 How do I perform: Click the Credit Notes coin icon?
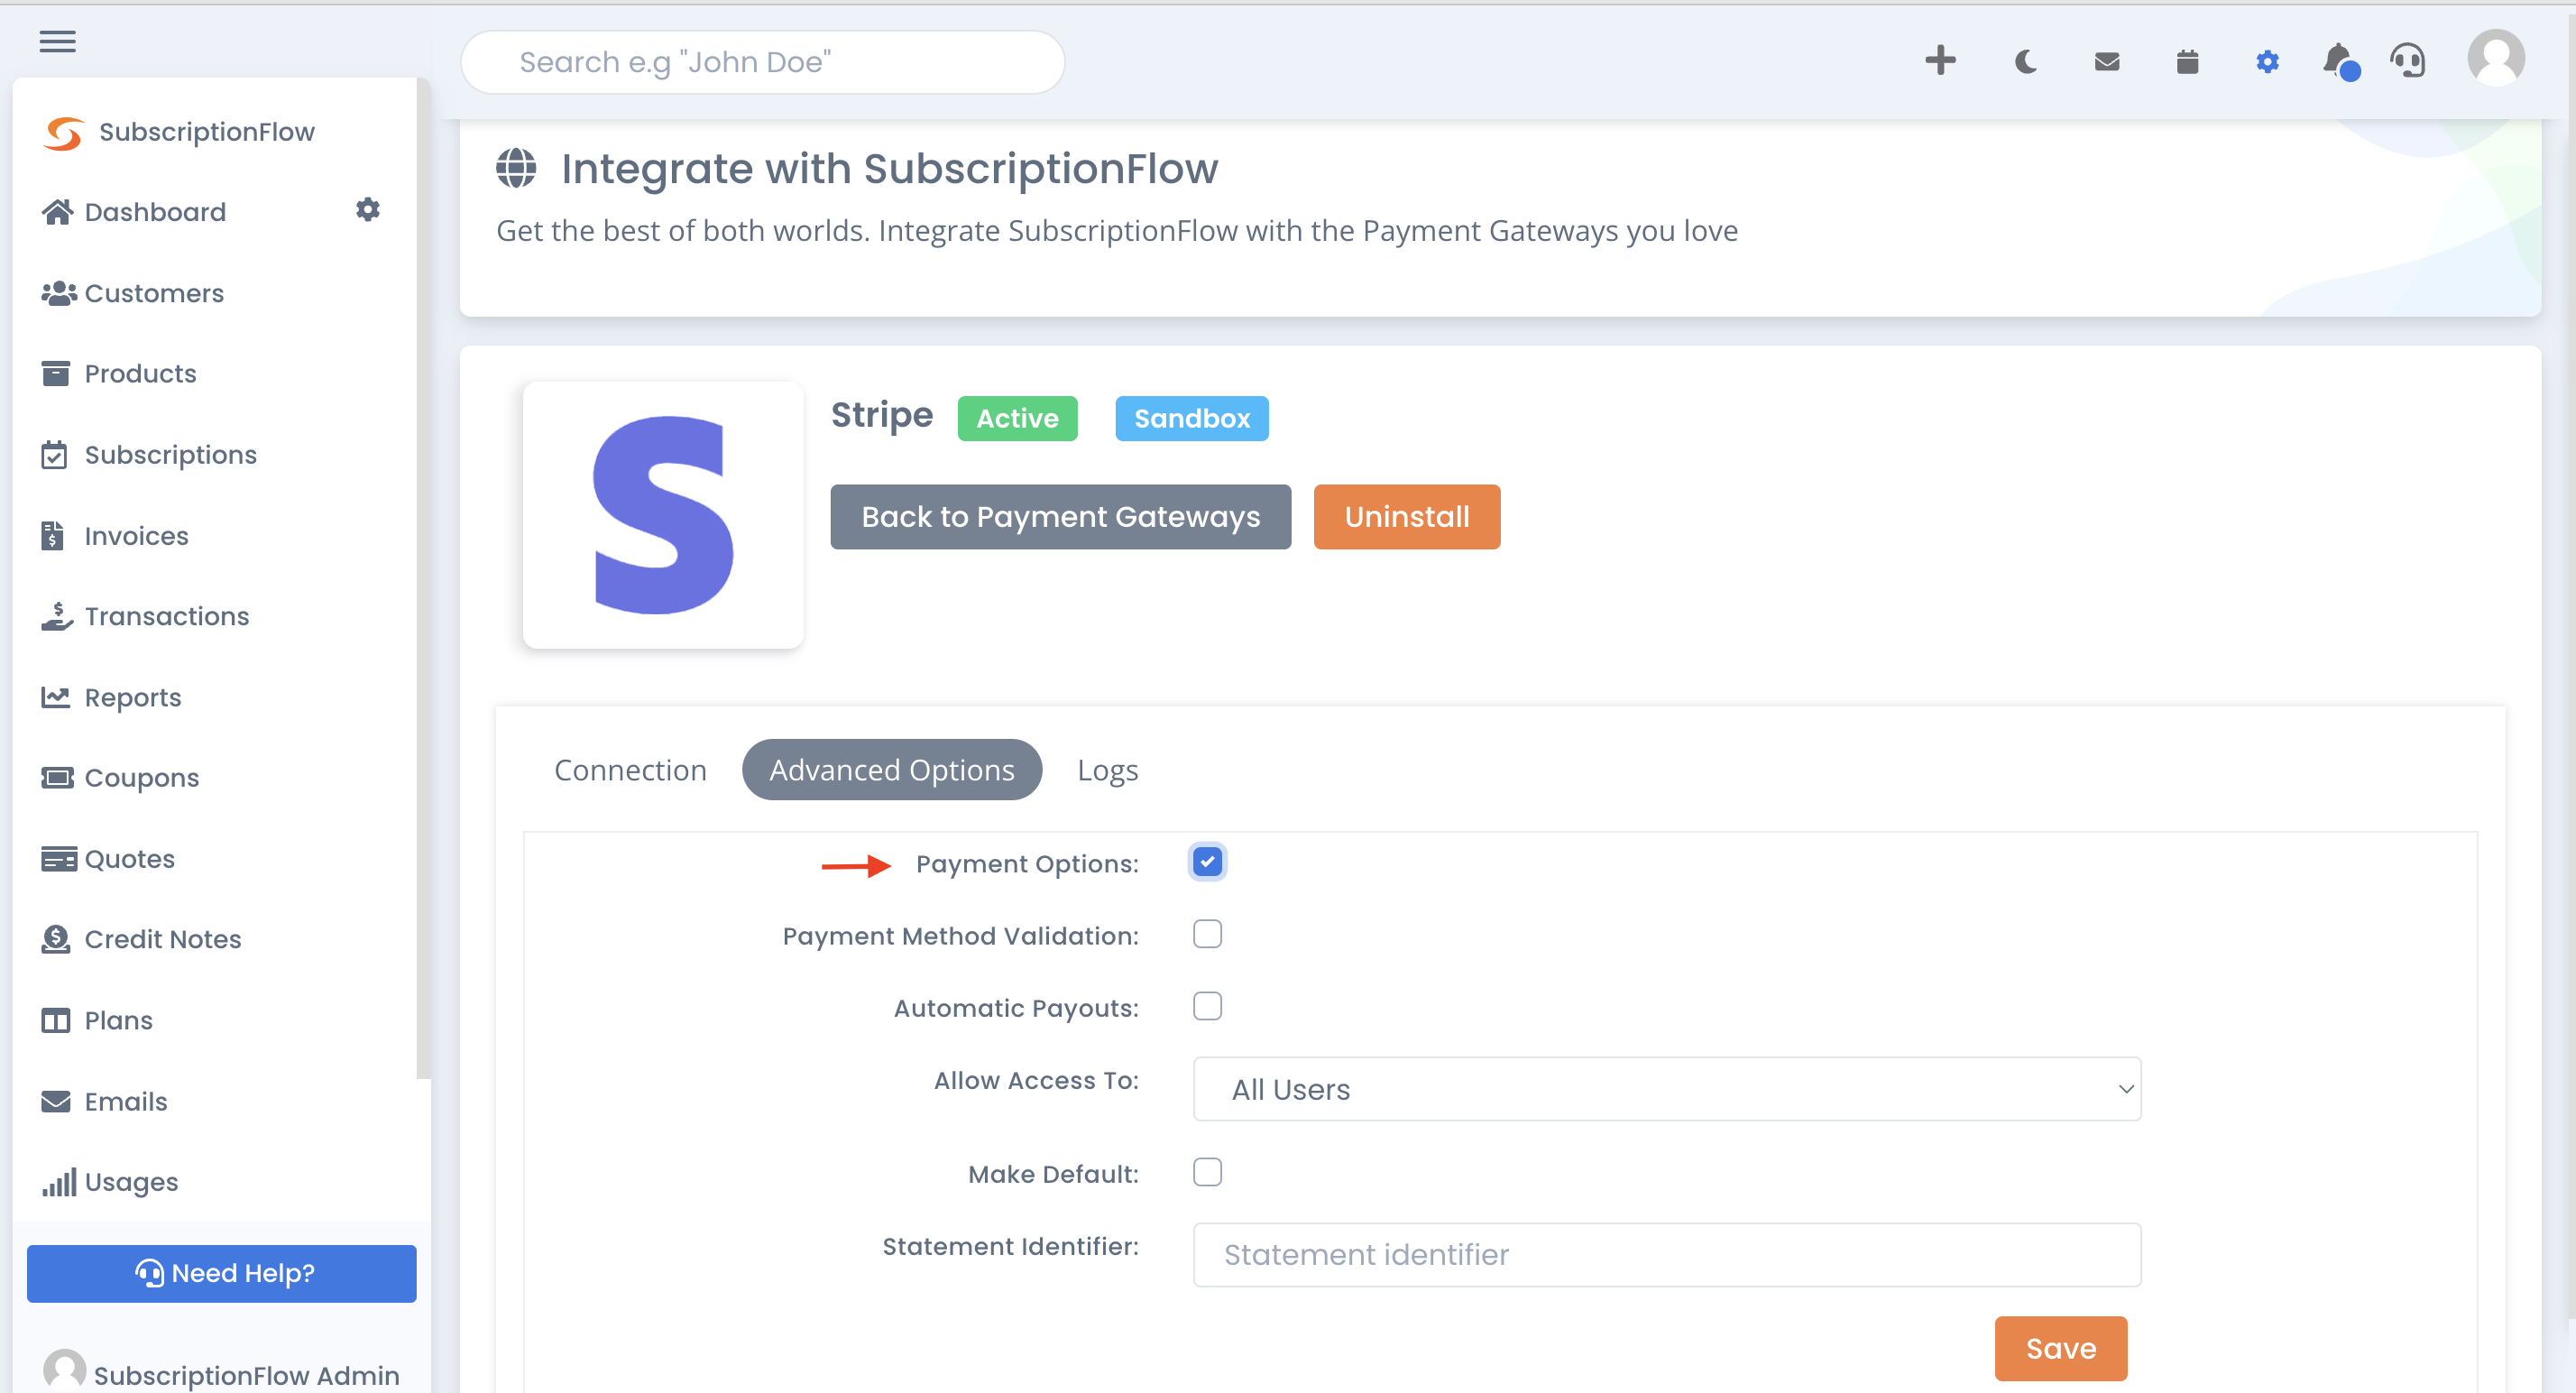[56, 939]
